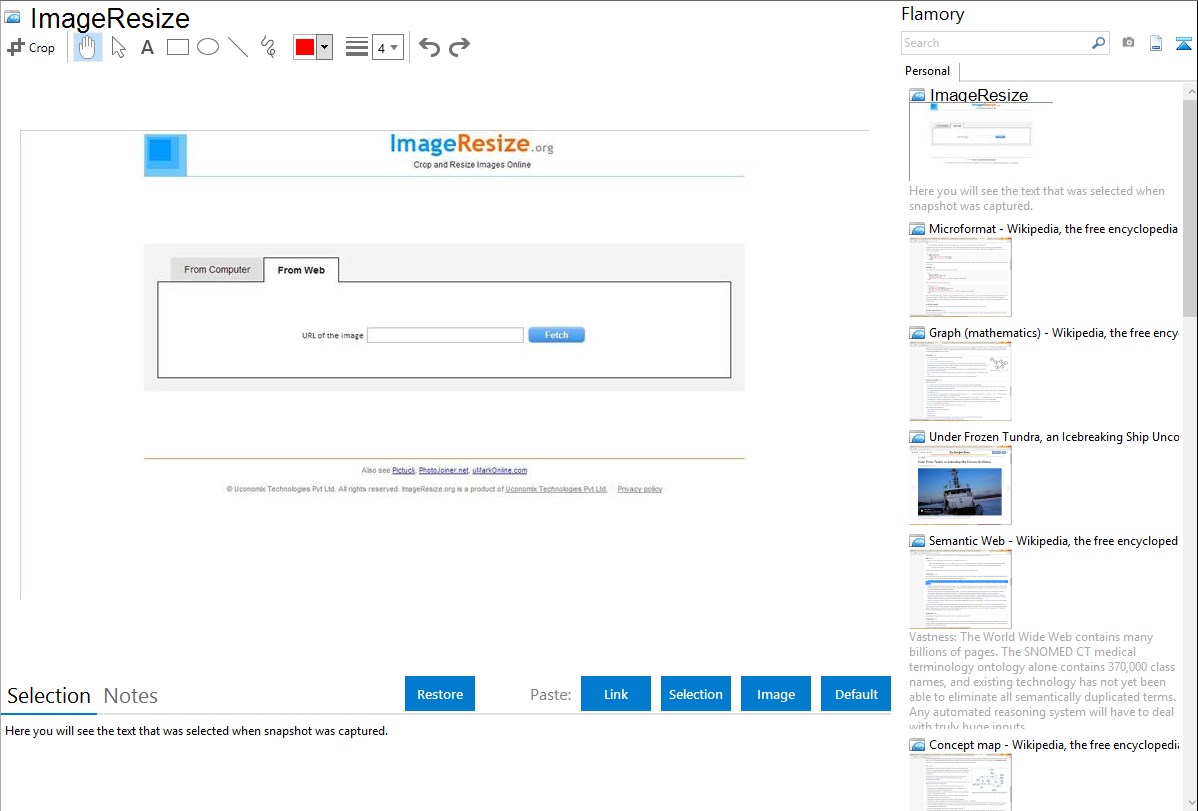Click the From Computer tab in snapshot
1198x811 pixels.
tap(217, 269)
